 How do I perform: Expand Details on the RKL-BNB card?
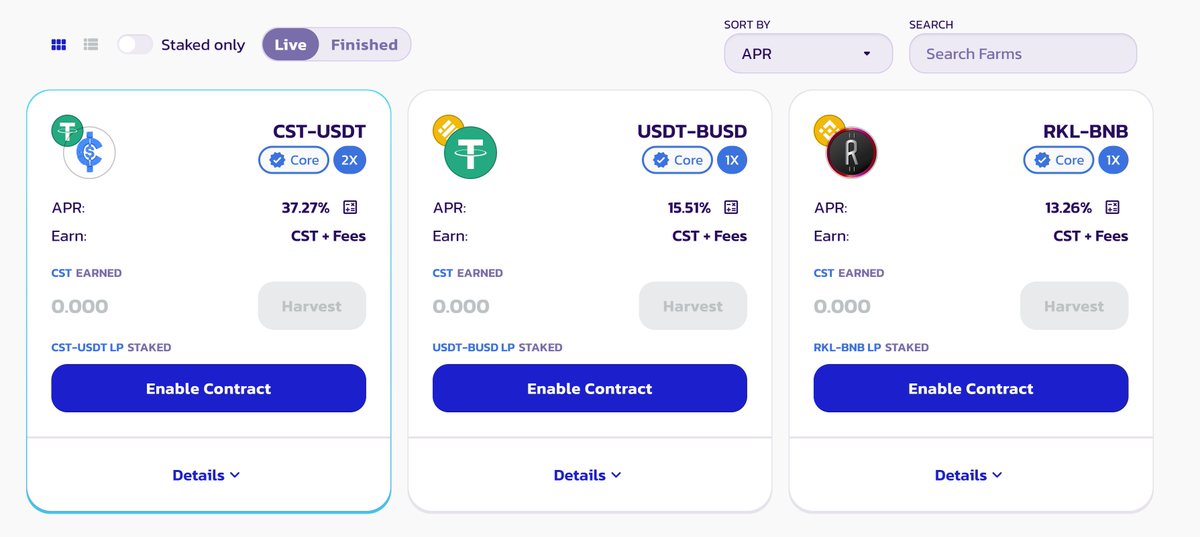(x=969, y=475)
